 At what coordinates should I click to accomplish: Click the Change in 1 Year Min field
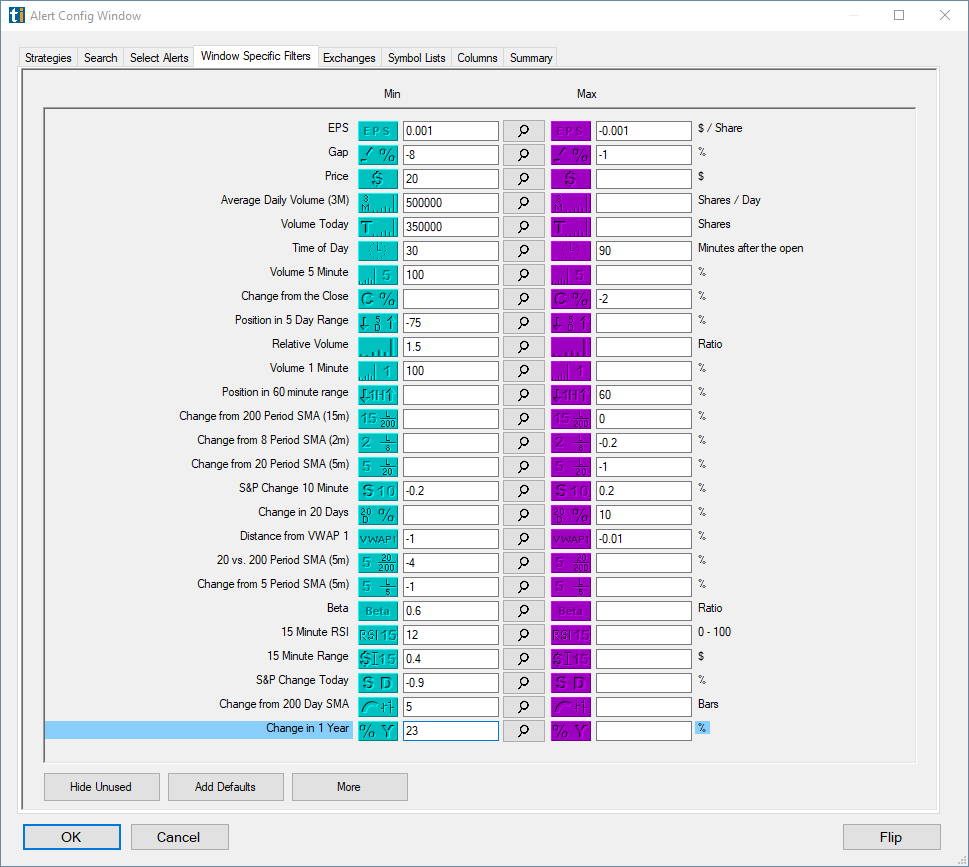(450, 730)
